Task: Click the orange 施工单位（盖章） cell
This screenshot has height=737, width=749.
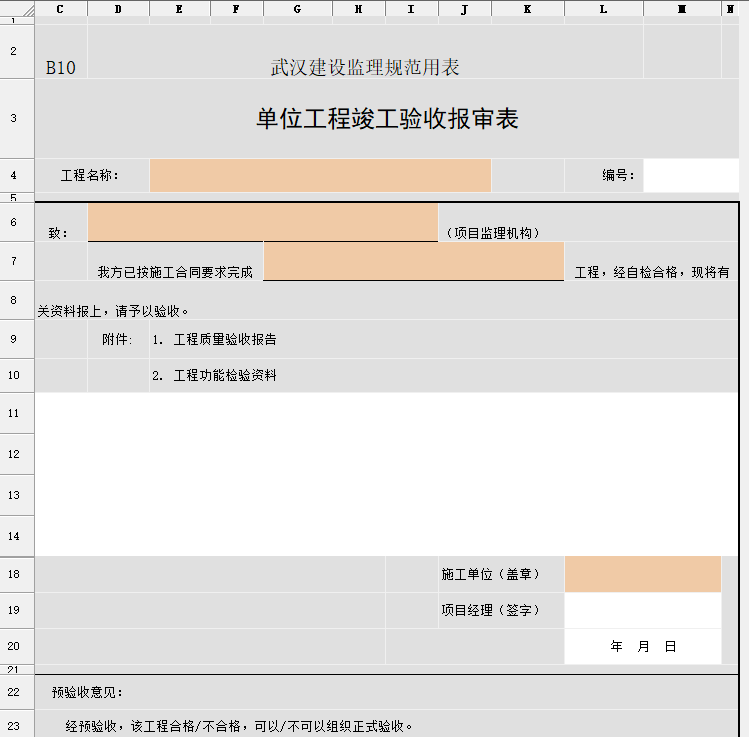Action: click(642, 574)
